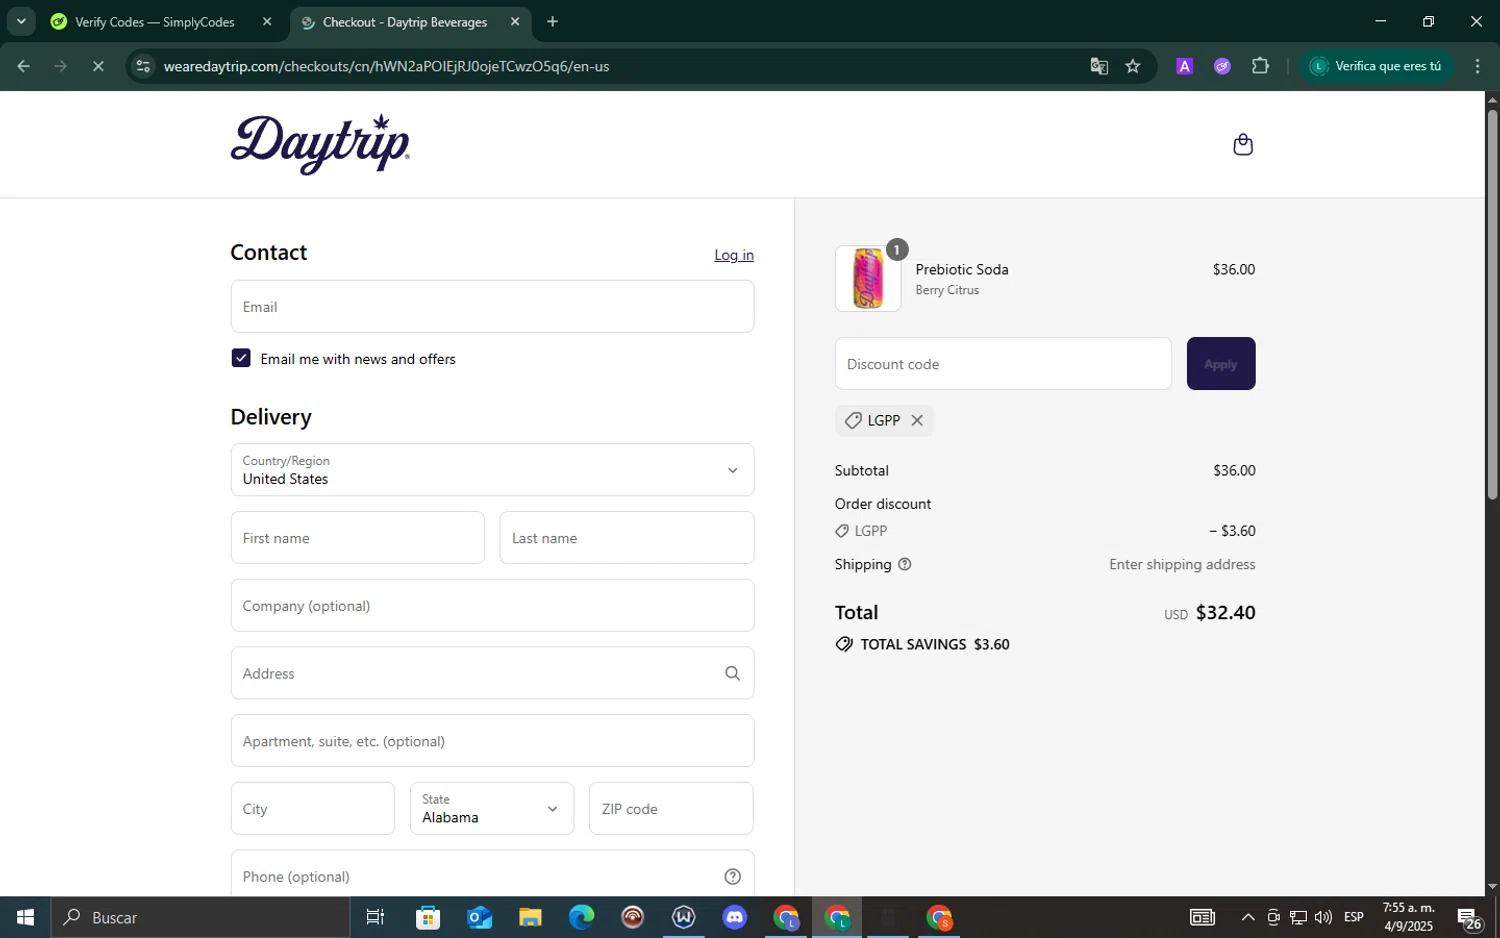Click the ZIP code field

coord(671,808)
